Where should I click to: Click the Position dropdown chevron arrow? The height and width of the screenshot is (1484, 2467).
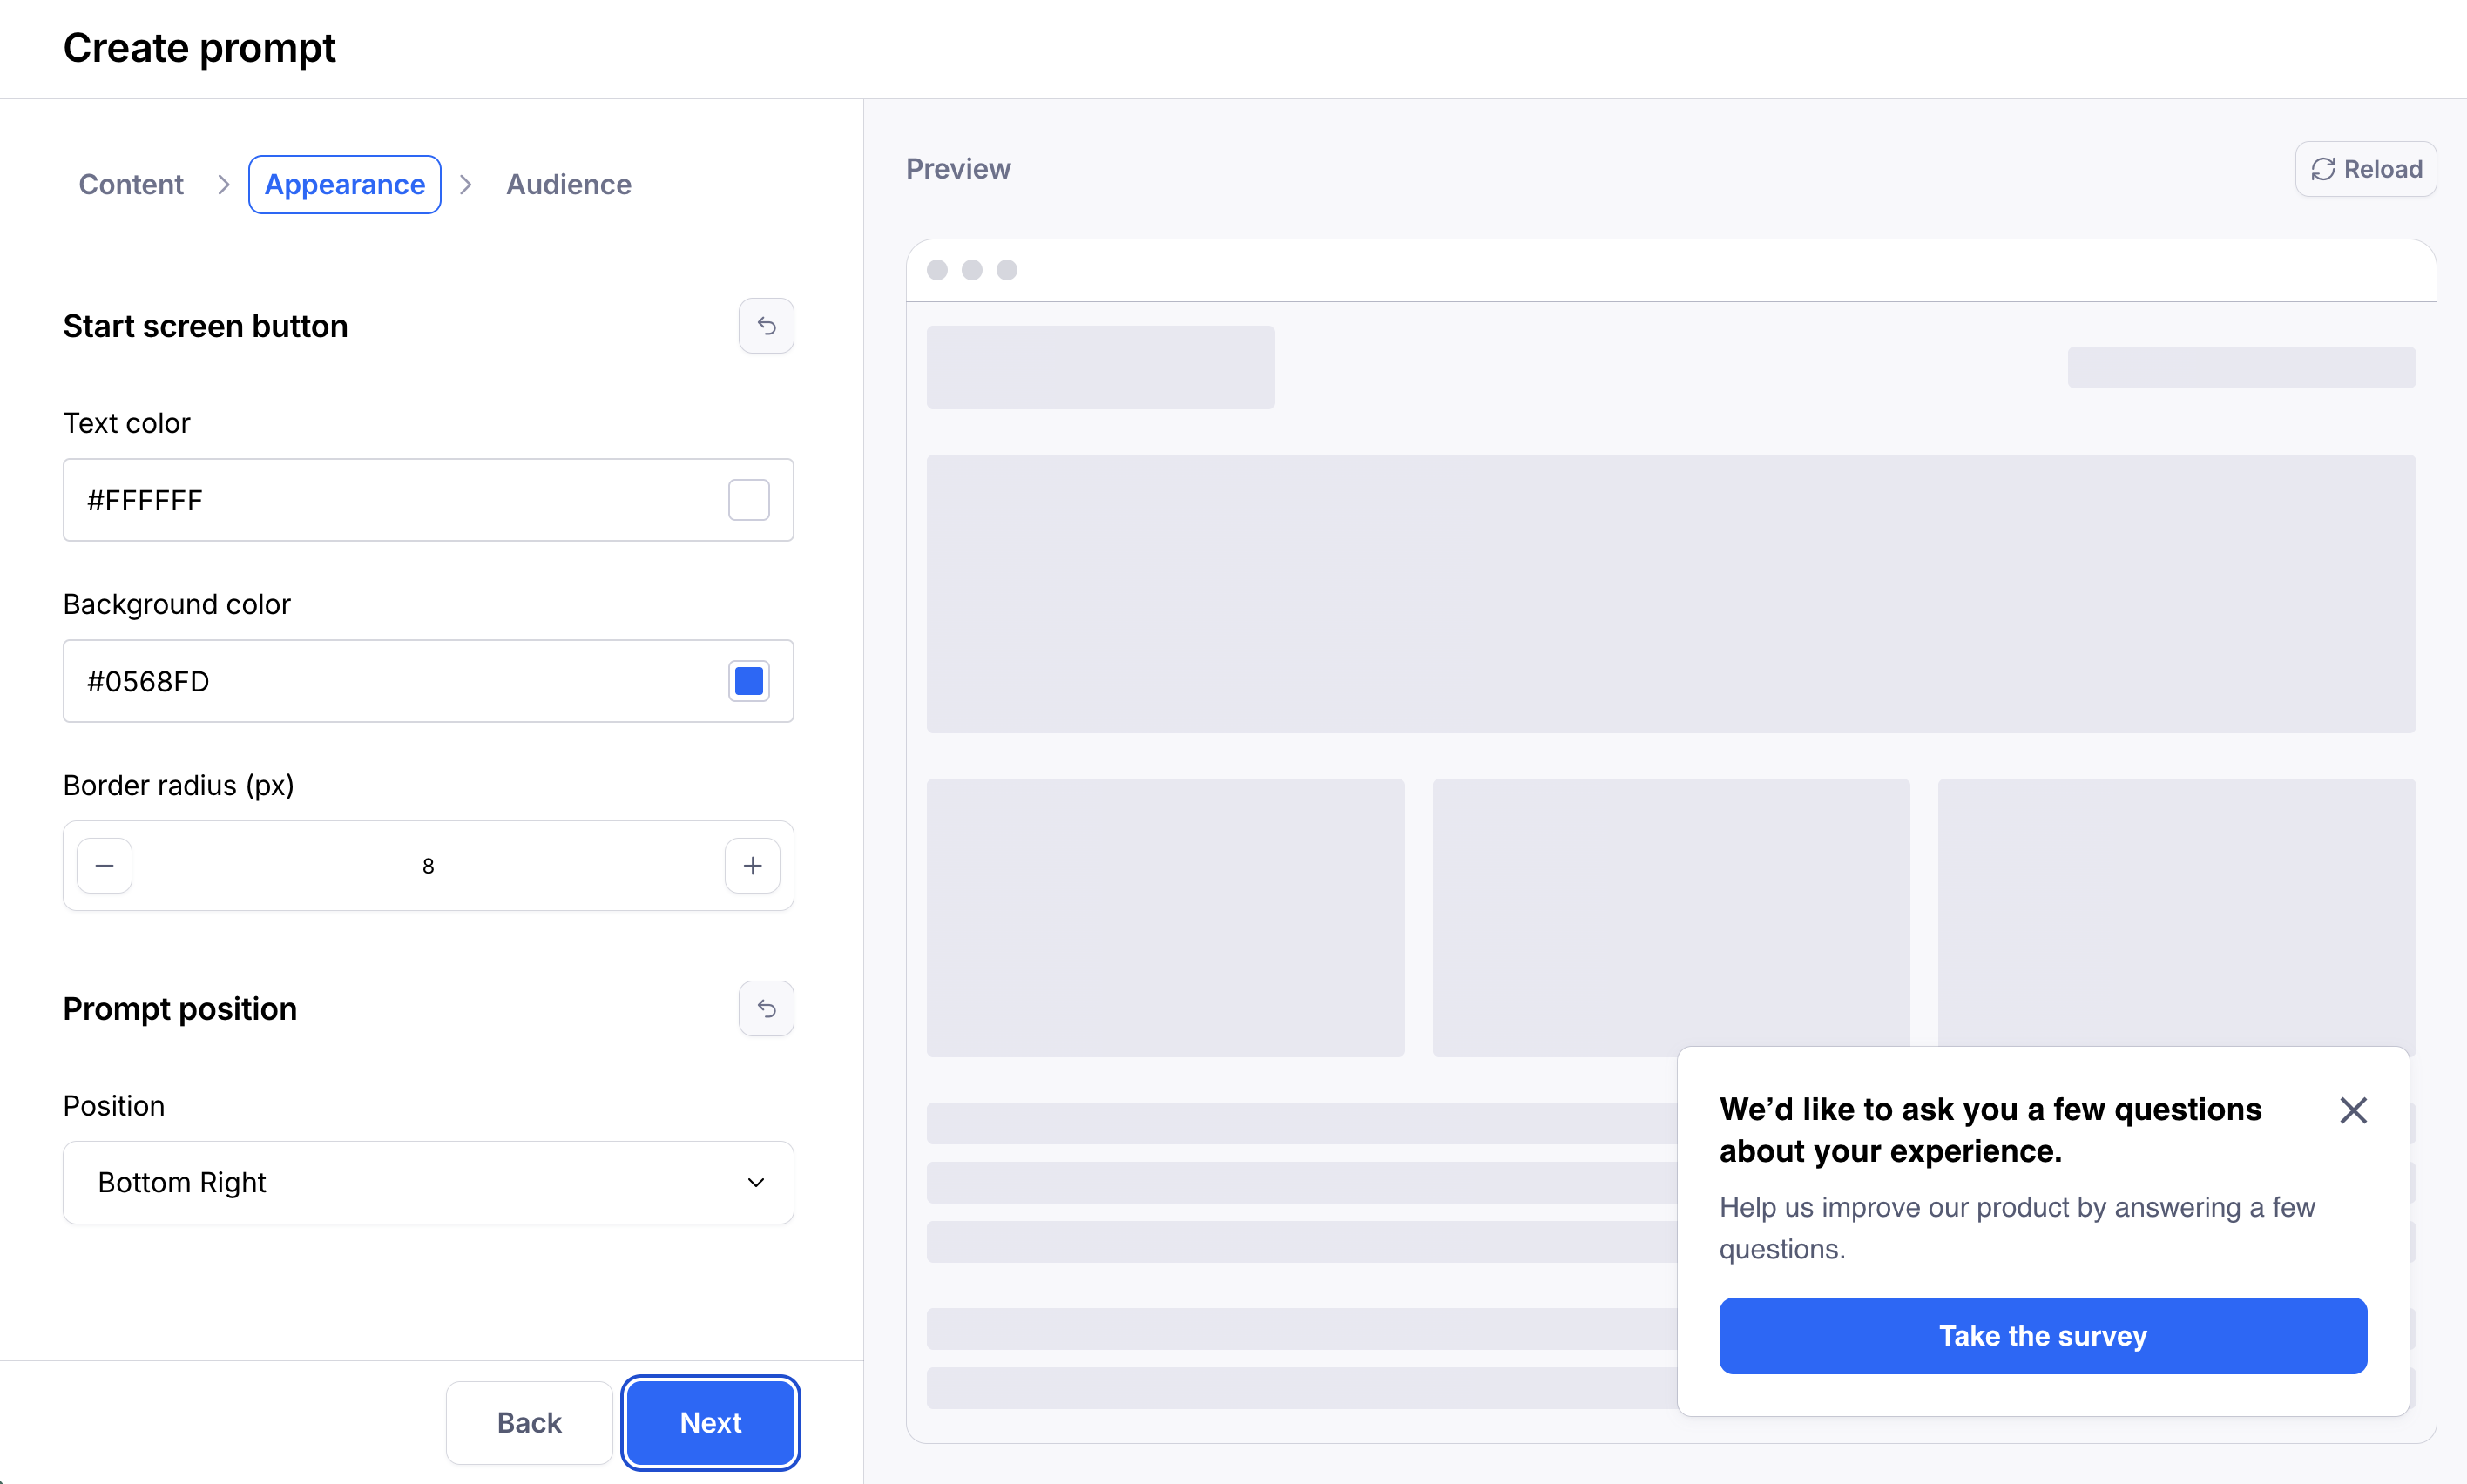pyautogui.click(x=756, y=1182)
